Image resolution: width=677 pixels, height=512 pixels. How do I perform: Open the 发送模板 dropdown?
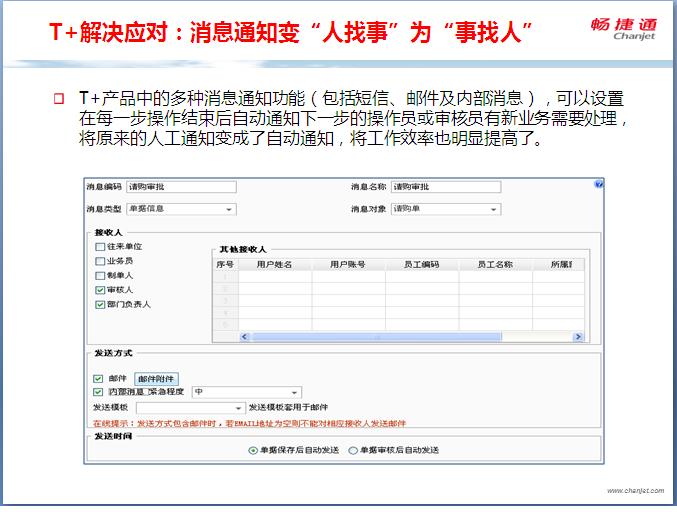[190, 408]
